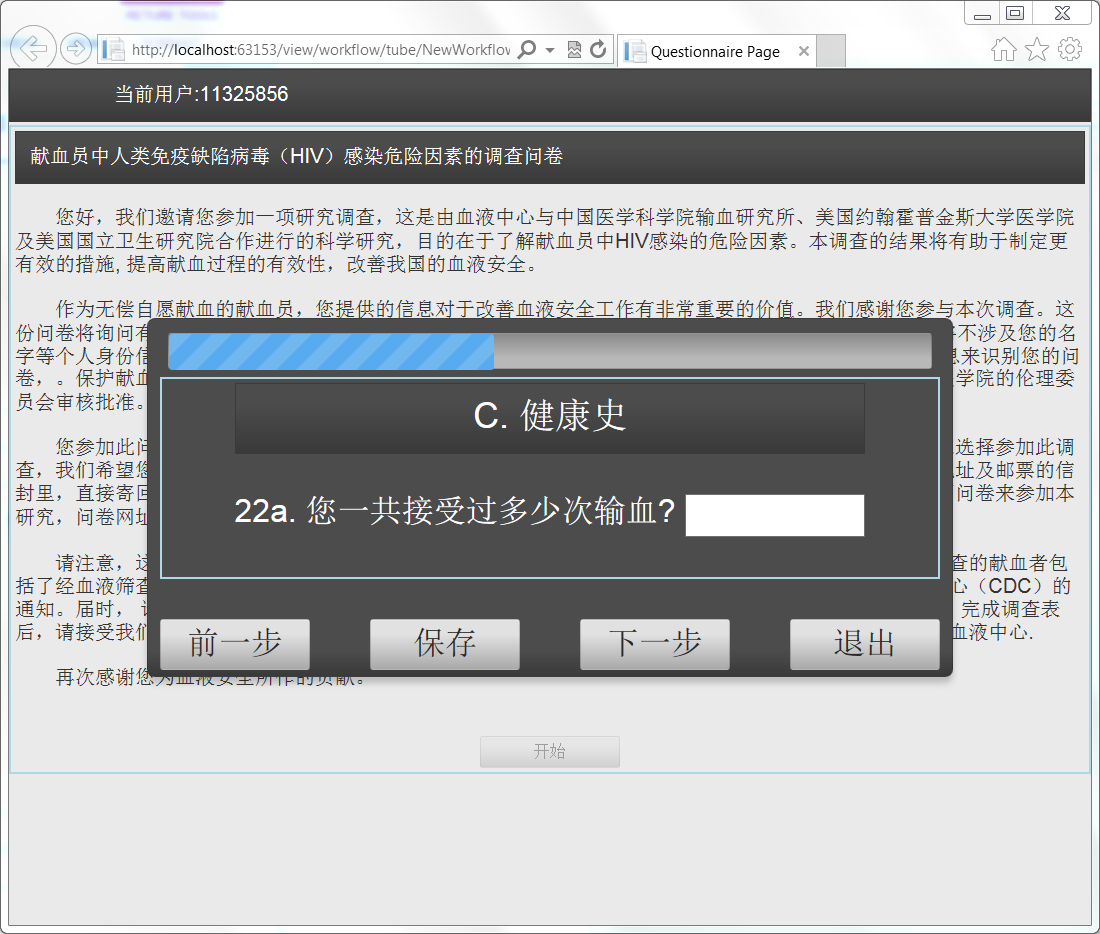The width and height of the screenshot is (1100, 934).
Task: Click the search magnifier in the address bar
Action: pos(527,49)
